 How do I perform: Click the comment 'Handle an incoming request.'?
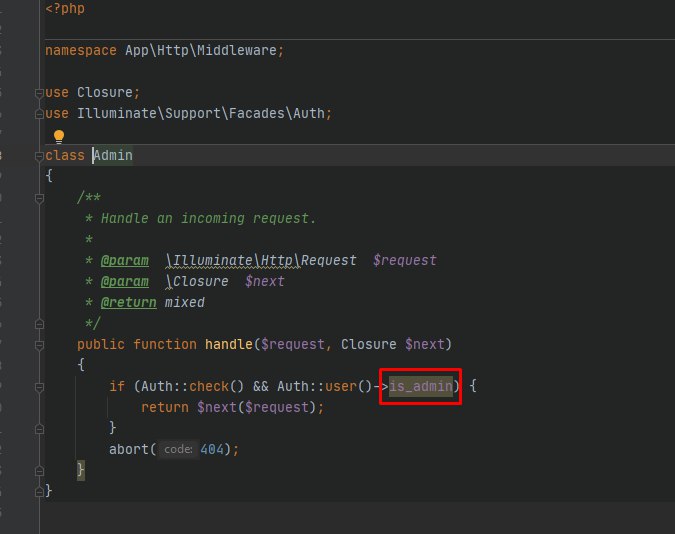pyautogui.click(x=208, y=218)
